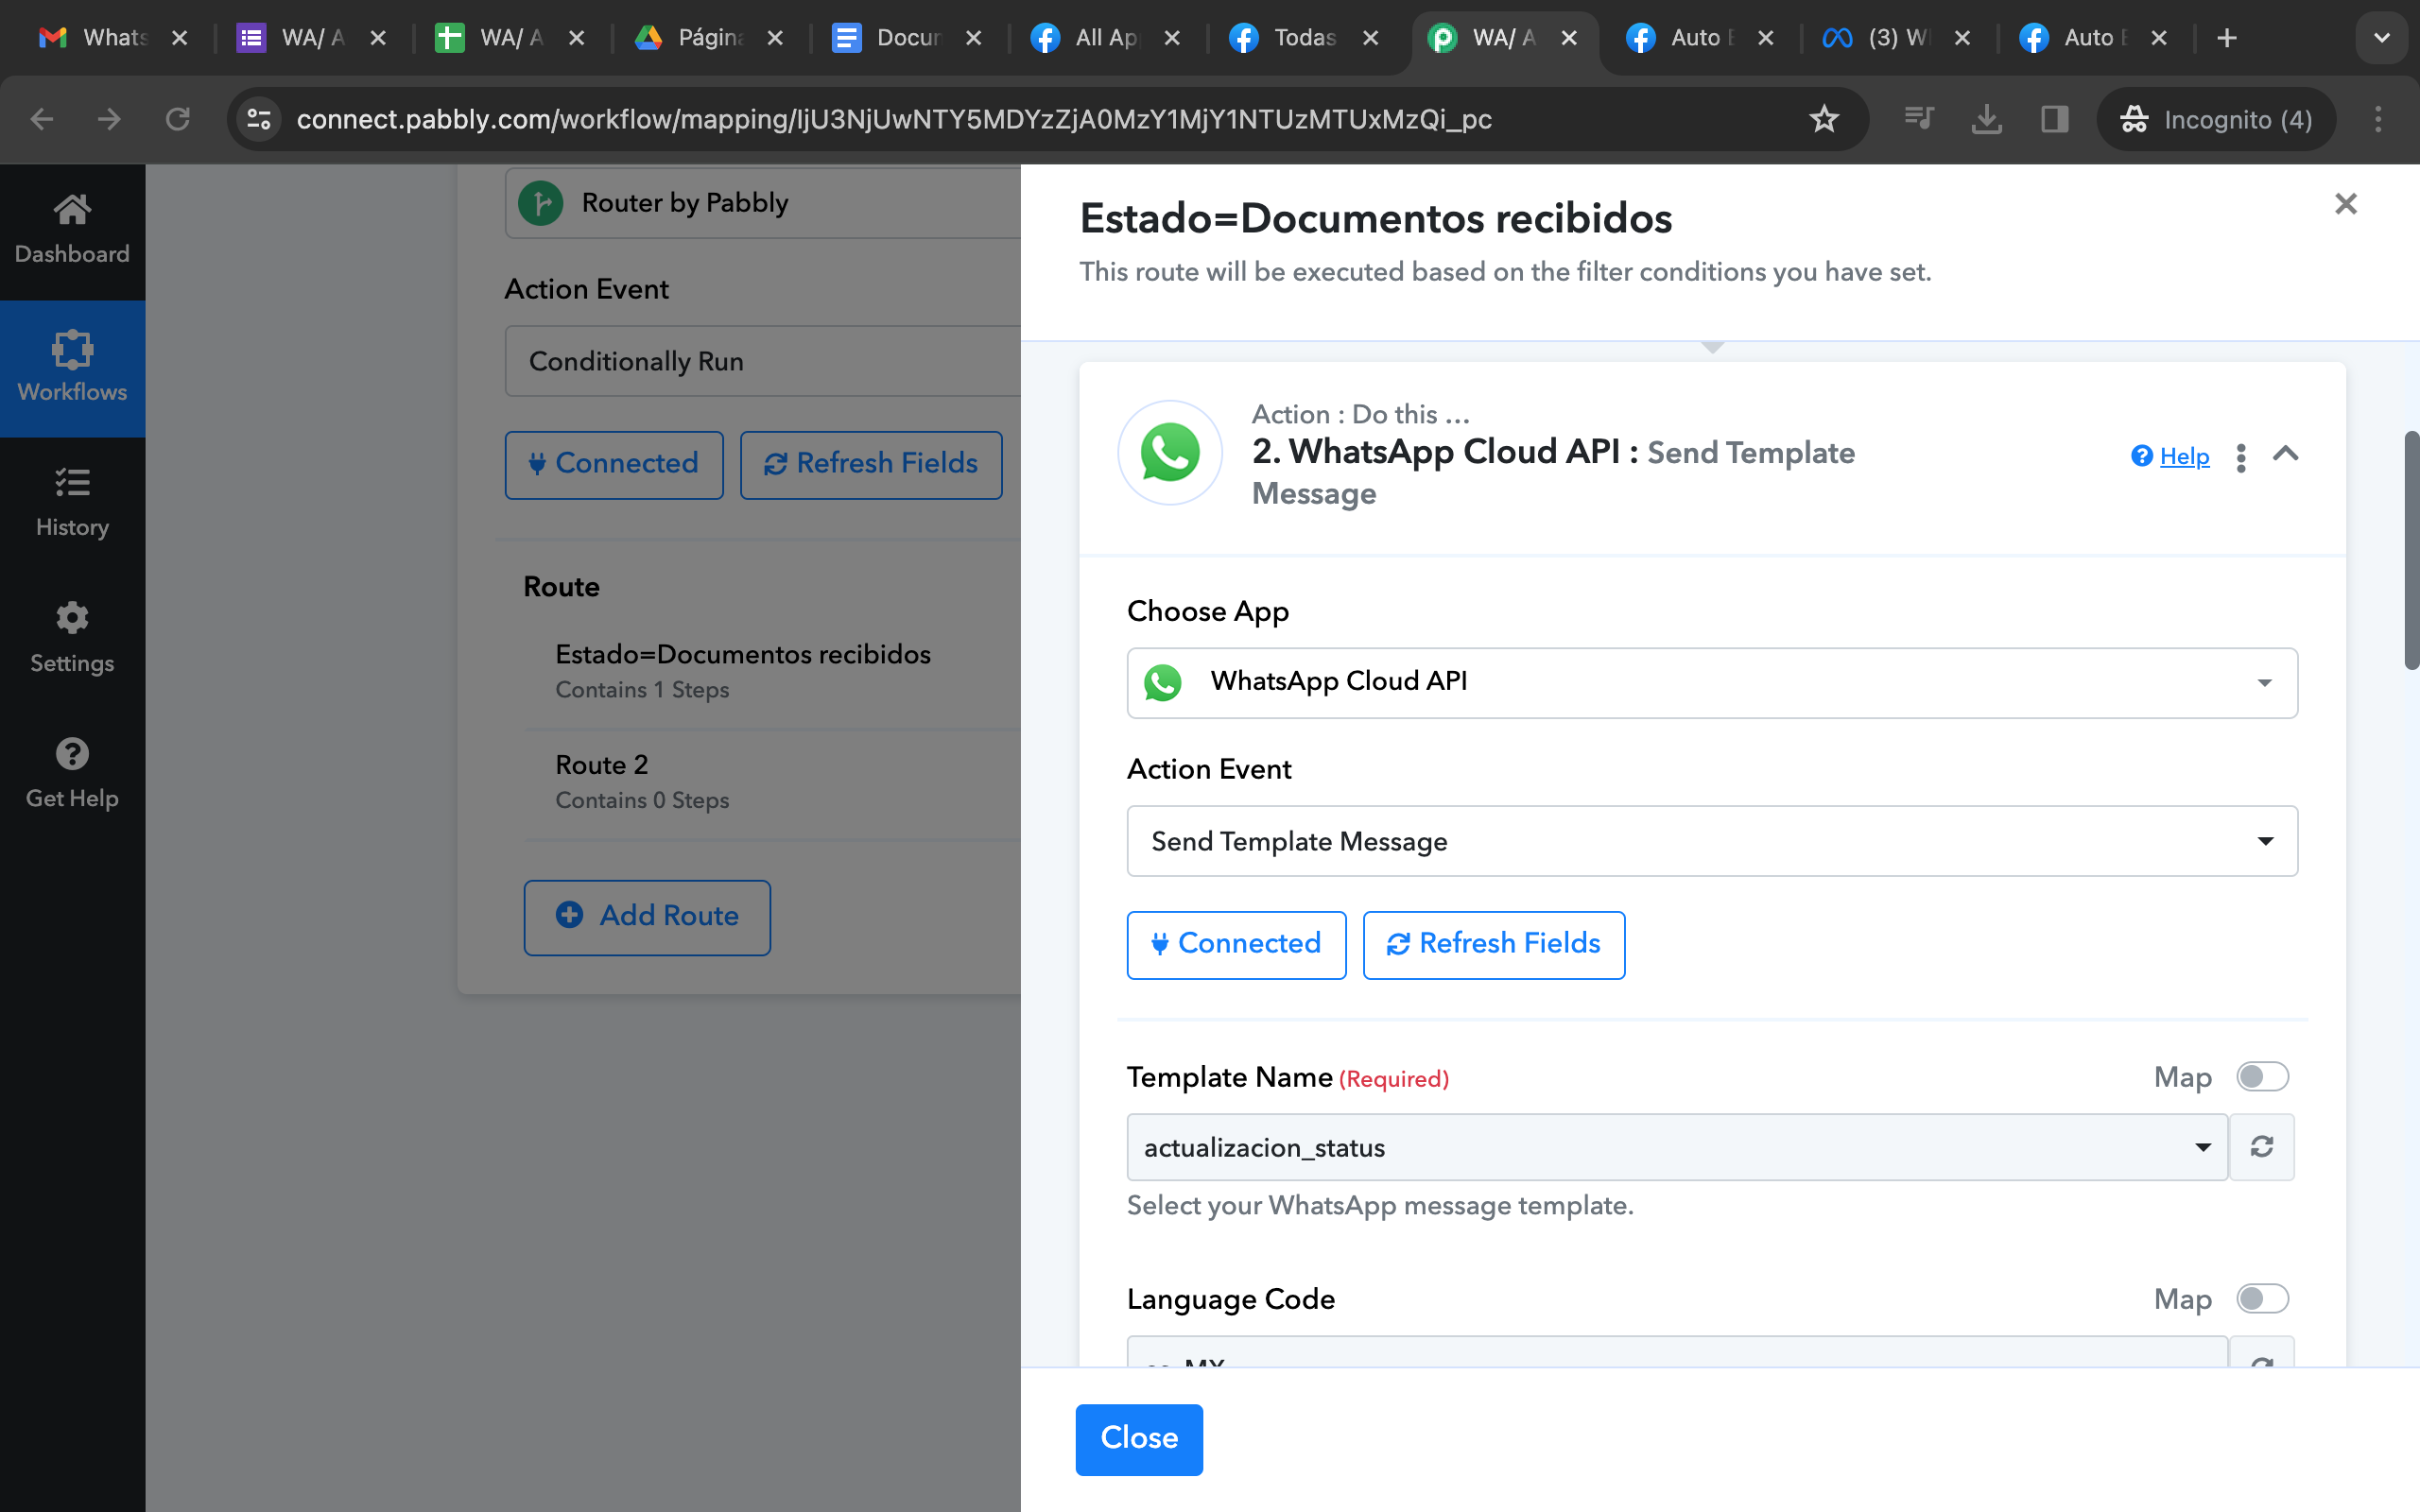The width and height of the screenshot is (2420, 1512).
Task: Click the browser address bar URL
Action: tap(894, 119)
